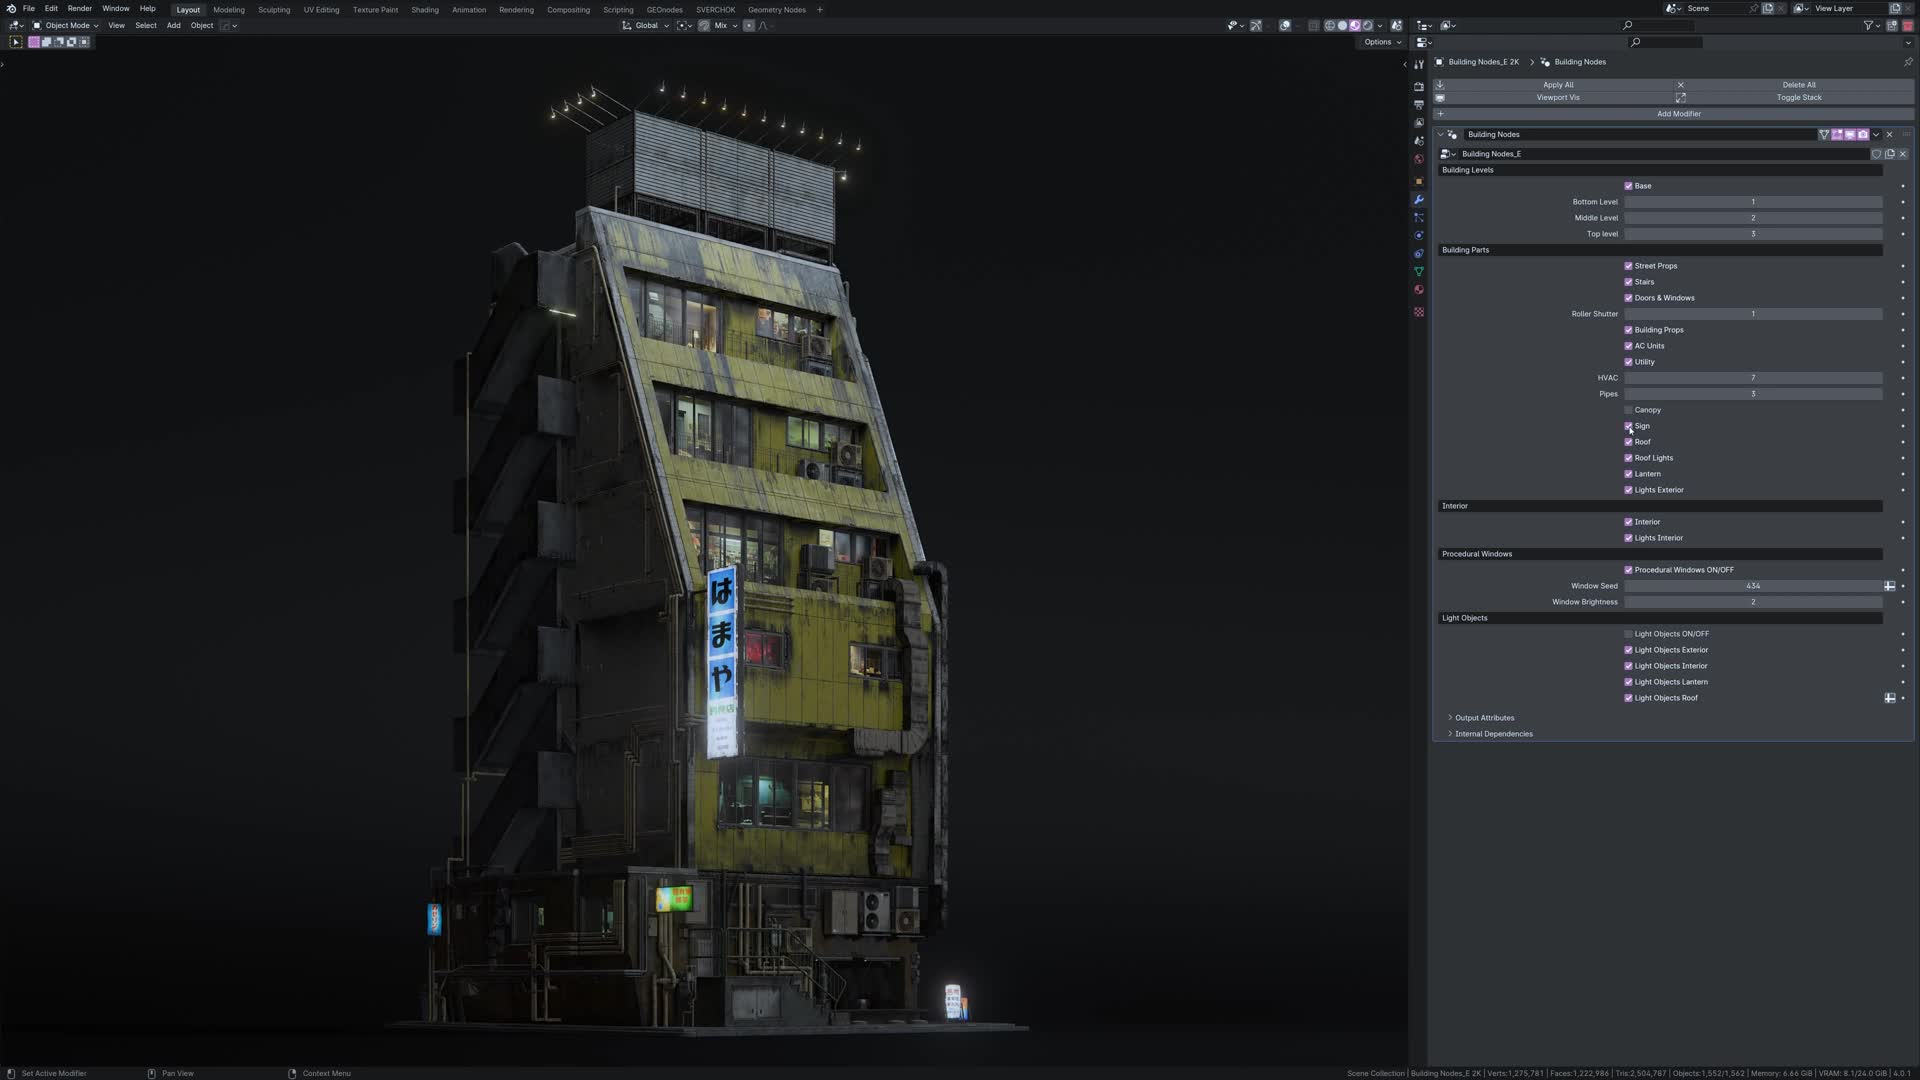Image resolution: width=1920 pixels, height=1080 pixels.
Task: Open the Global transform orientation dropdown
Action: (646, 26)
